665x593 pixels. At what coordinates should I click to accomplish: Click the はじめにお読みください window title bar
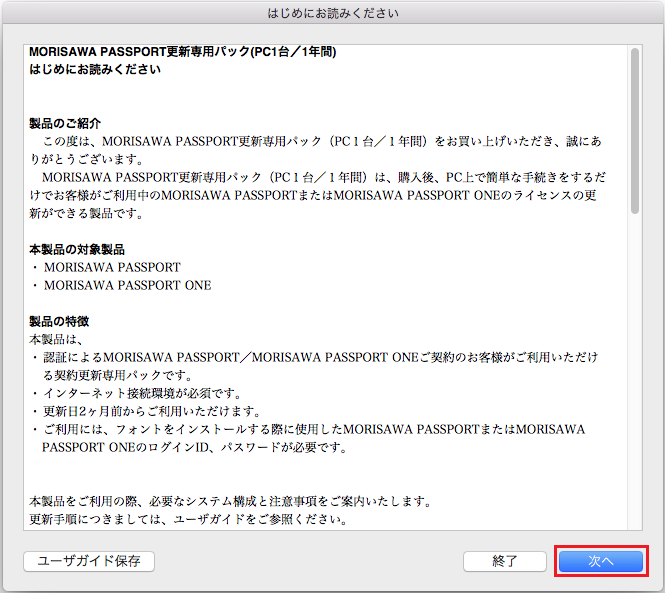click(x=332, y=13)
